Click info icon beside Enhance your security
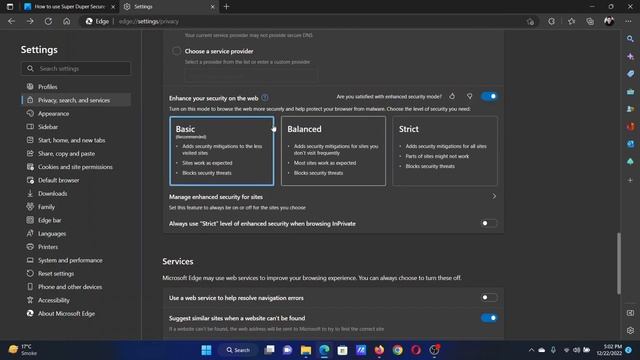 (x=265, y=98)
